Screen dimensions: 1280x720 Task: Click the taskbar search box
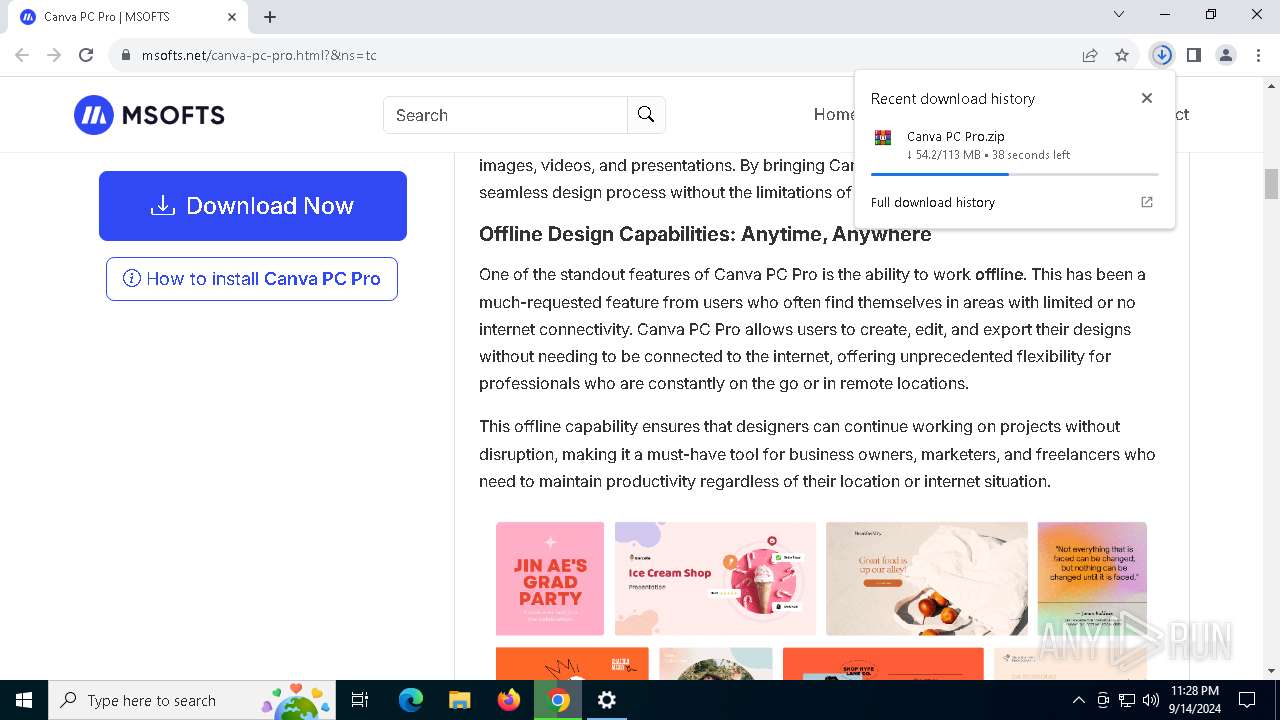pos(192,700)
